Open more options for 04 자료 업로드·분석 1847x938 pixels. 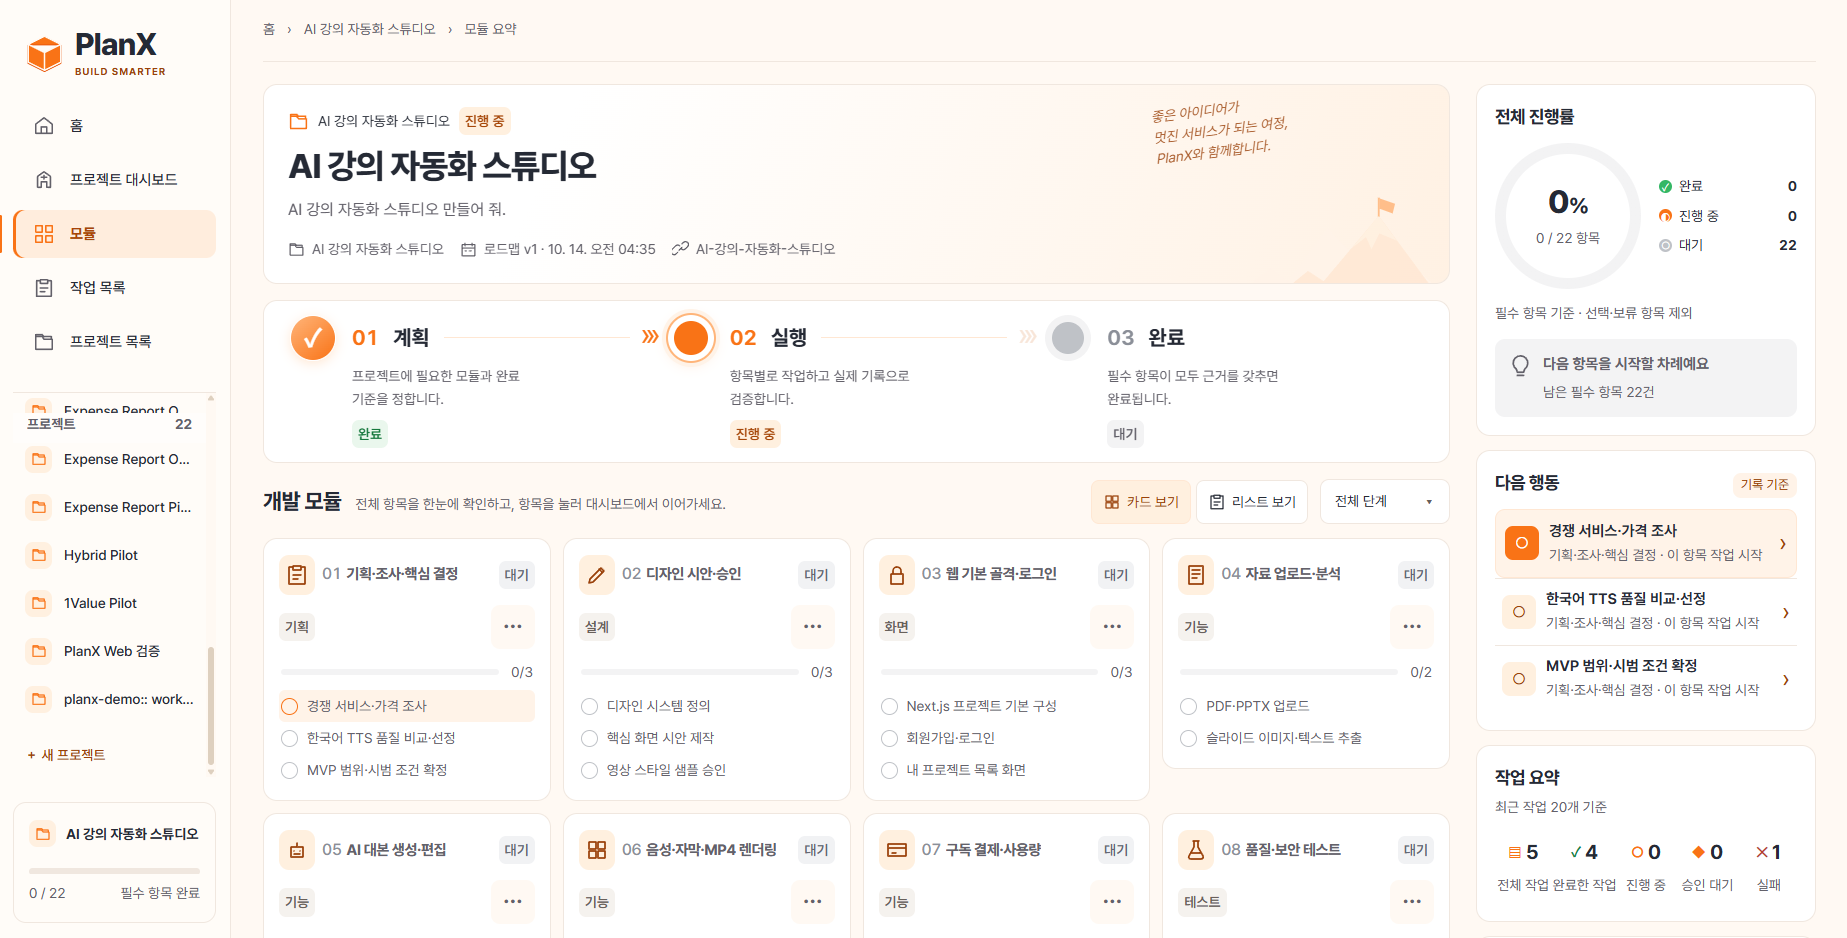tap(1412, 627)
